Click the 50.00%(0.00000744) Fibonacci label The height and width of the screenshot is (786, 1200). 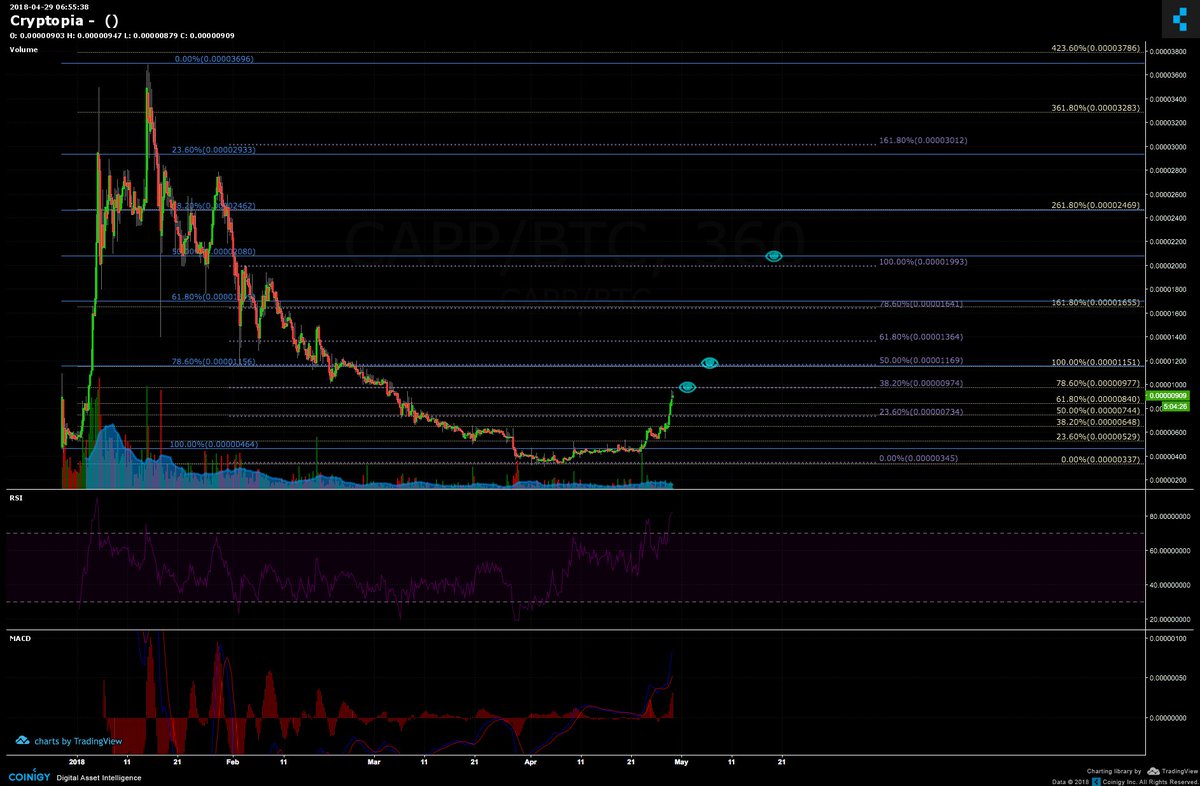point(1099,410)
